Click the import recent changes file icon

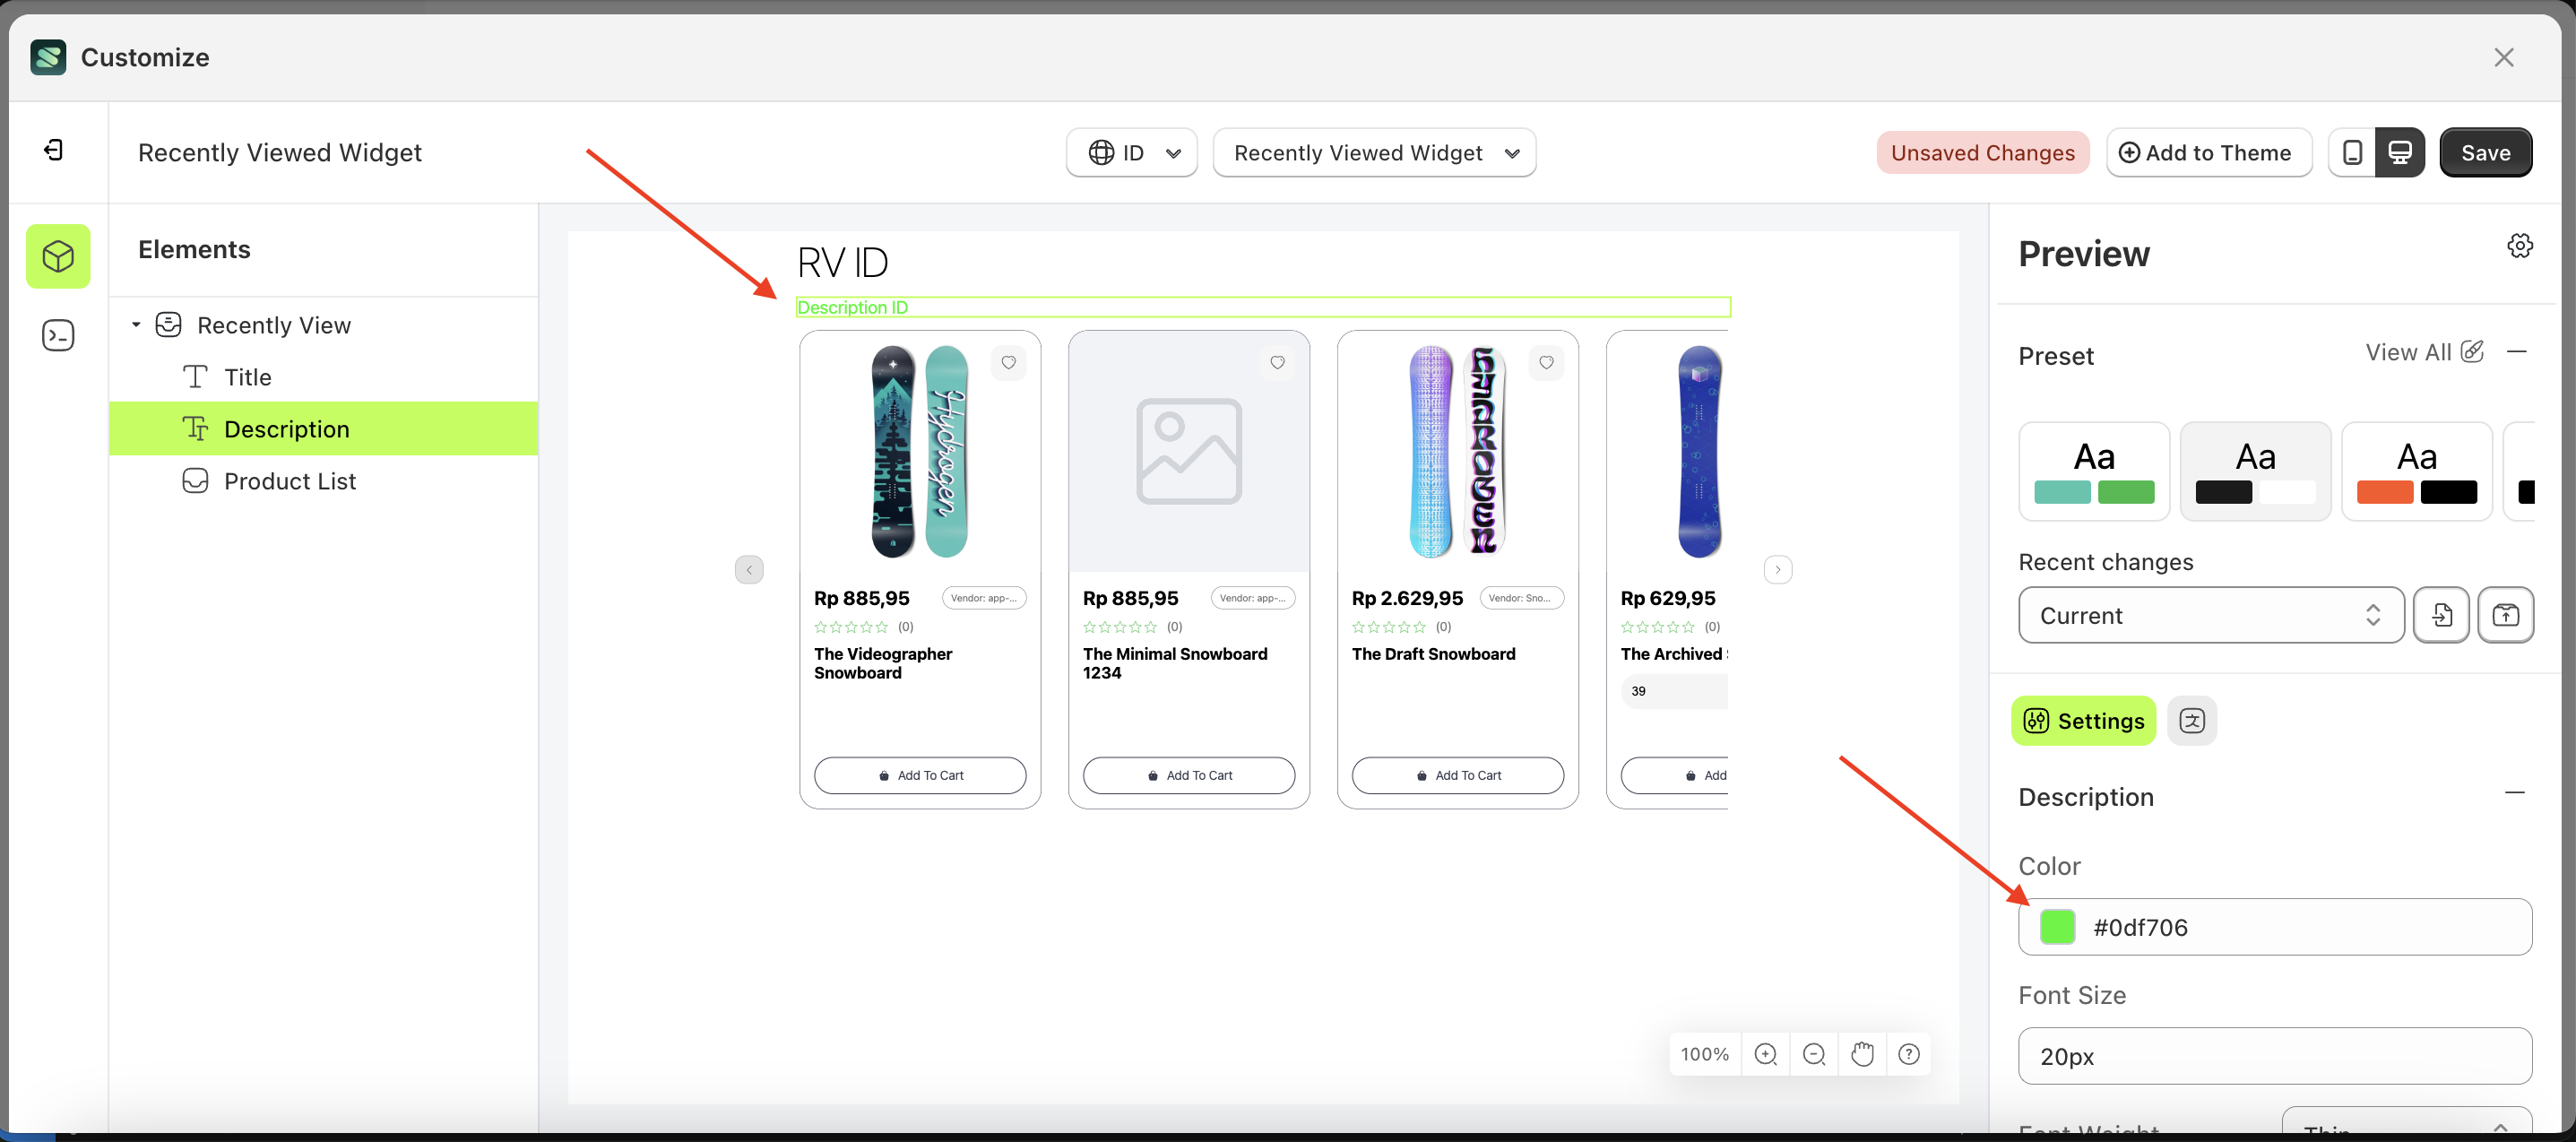coord(2442,615)
